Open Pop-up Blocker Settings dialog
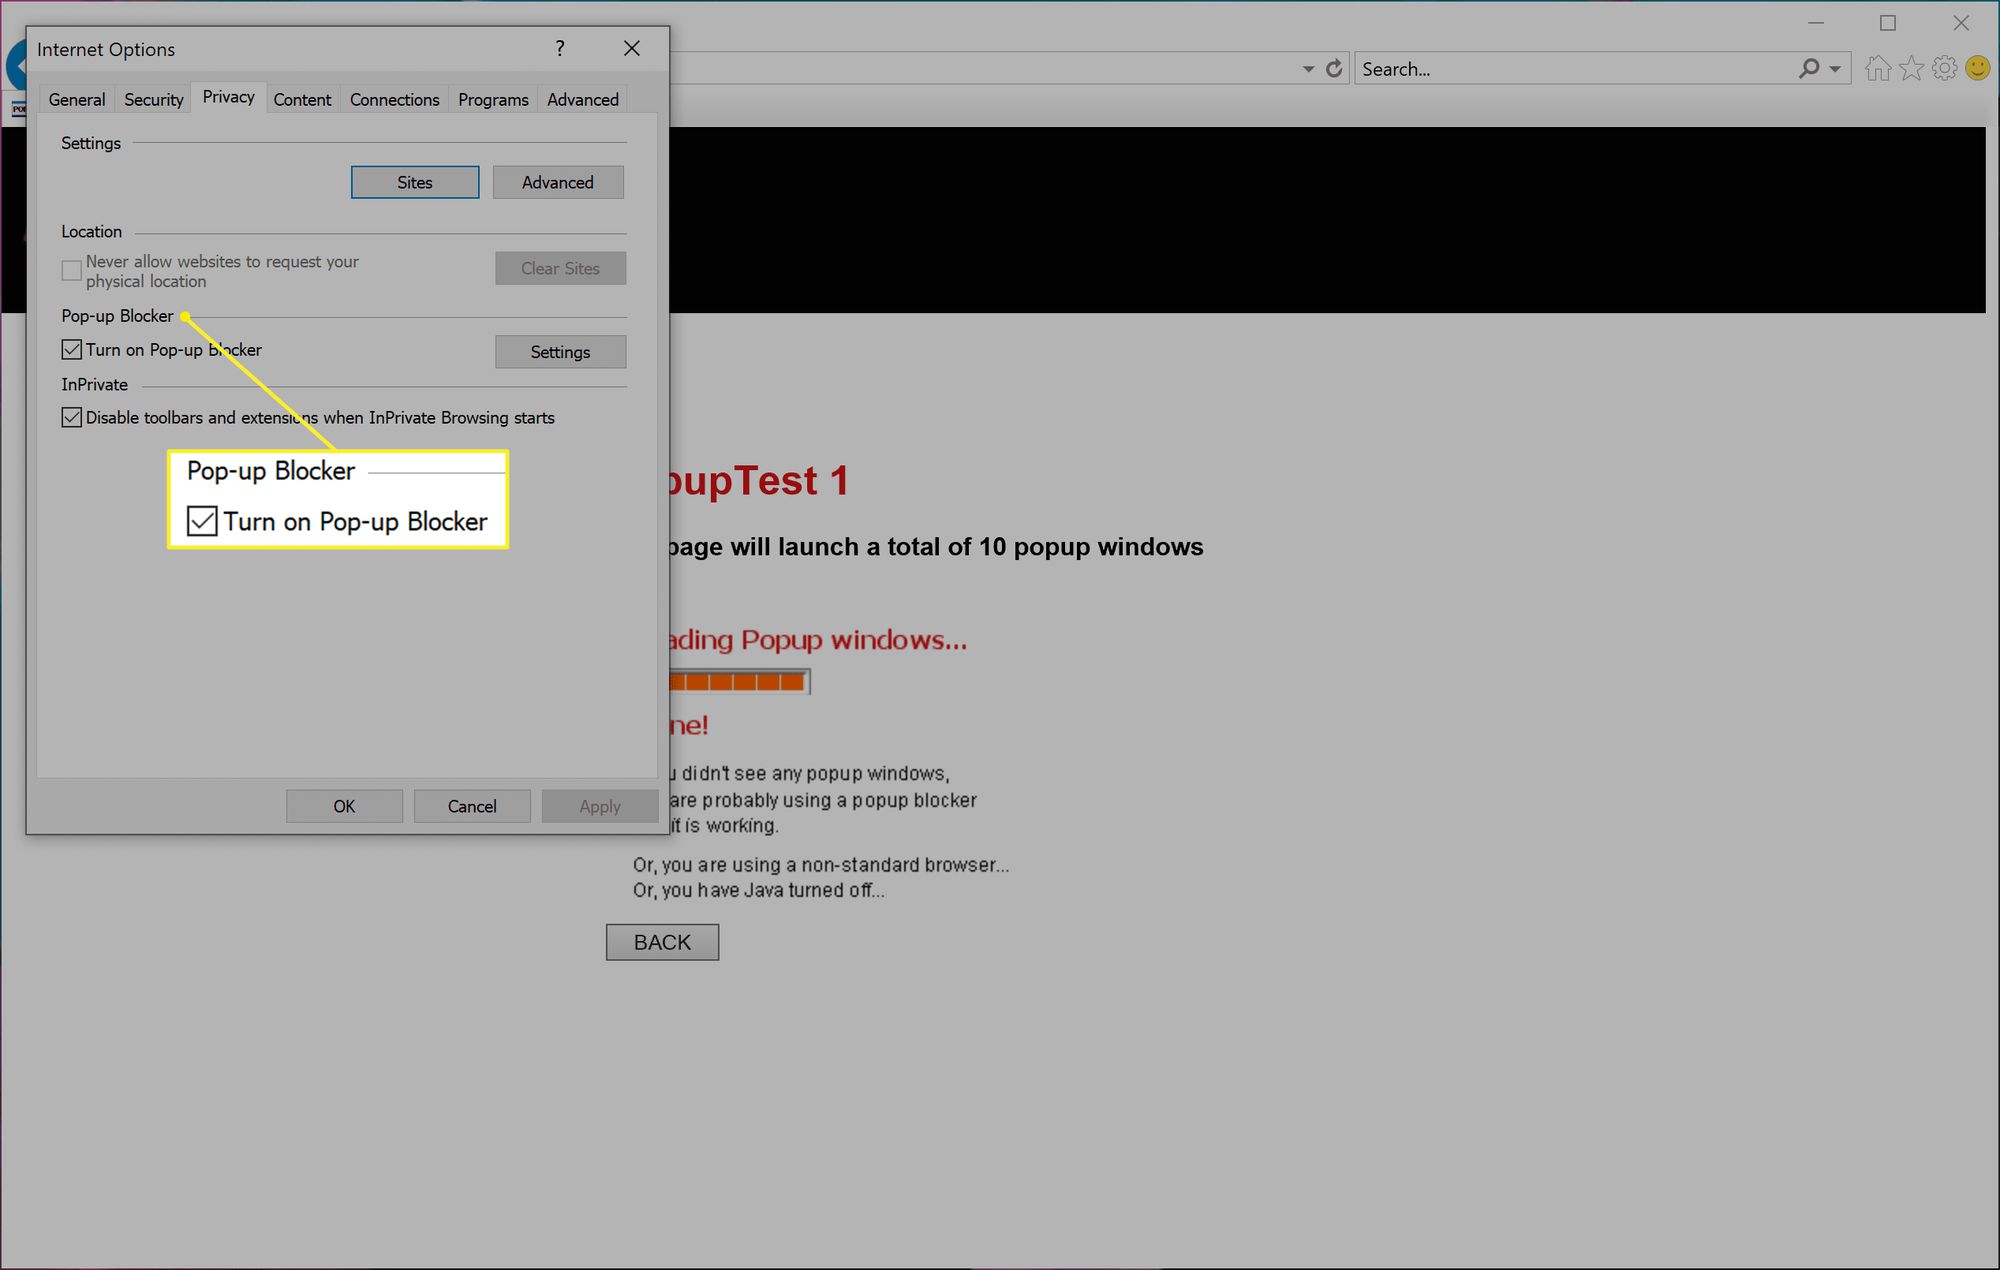The height and width of the screenshot is (1270, 2000). tap(561, 351)
